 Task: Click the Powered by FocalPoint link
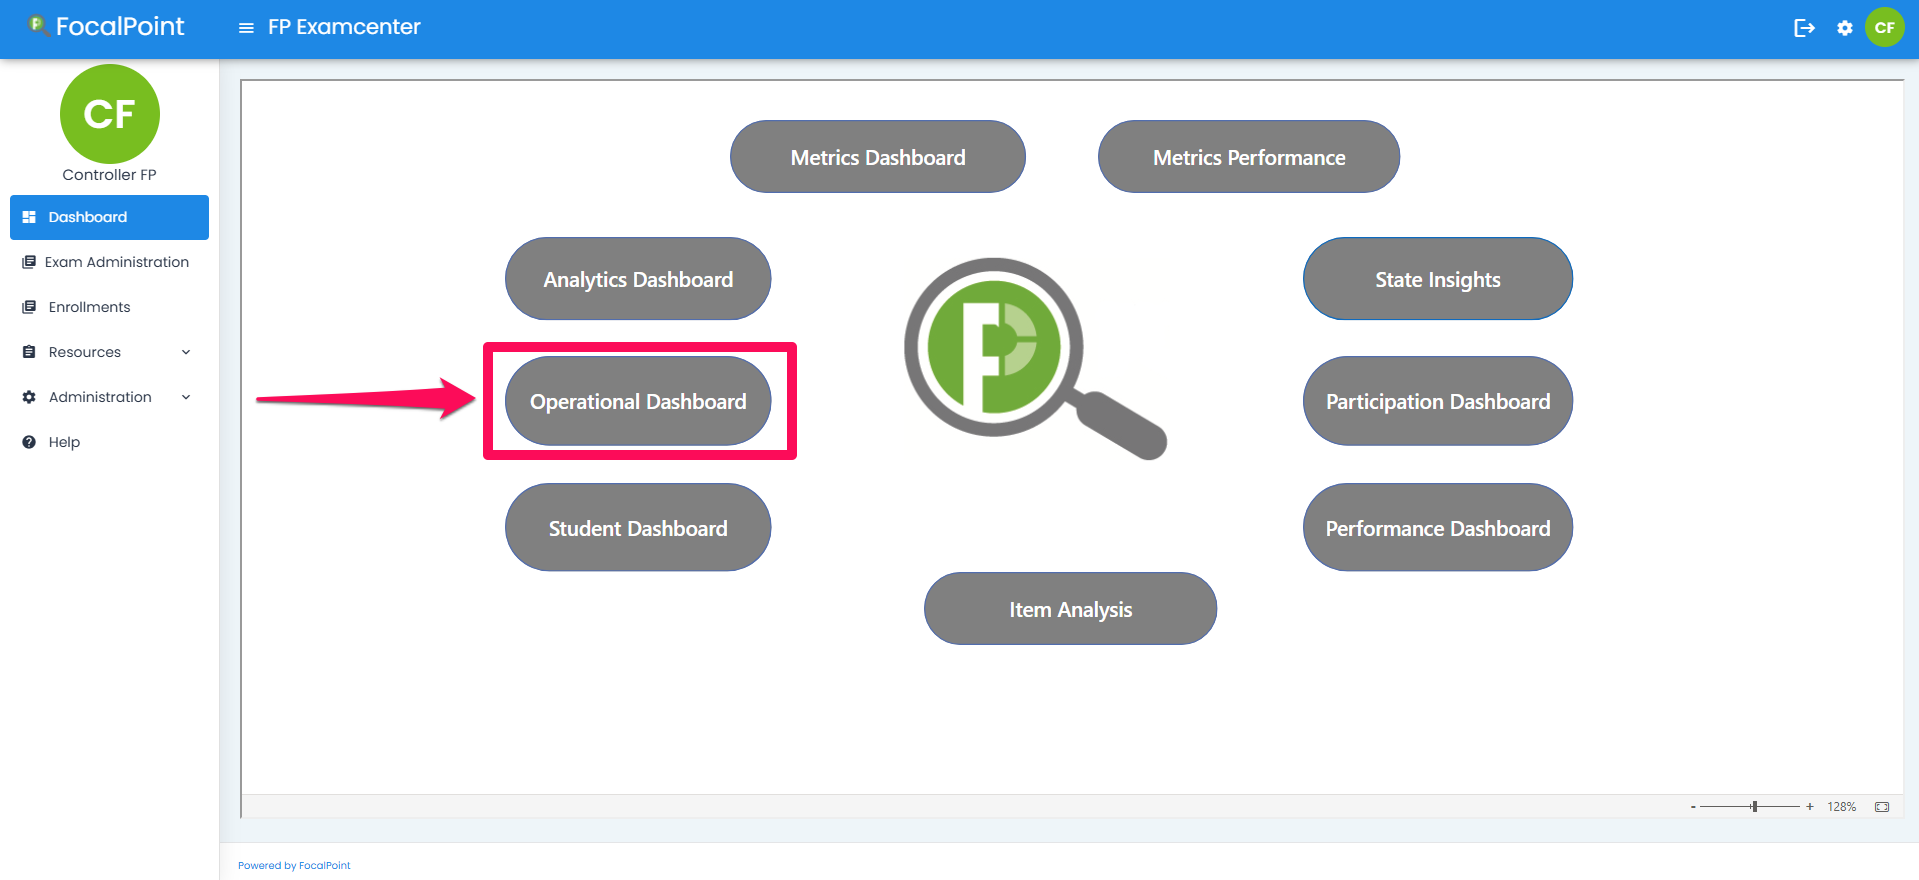[x=294, y=866]
